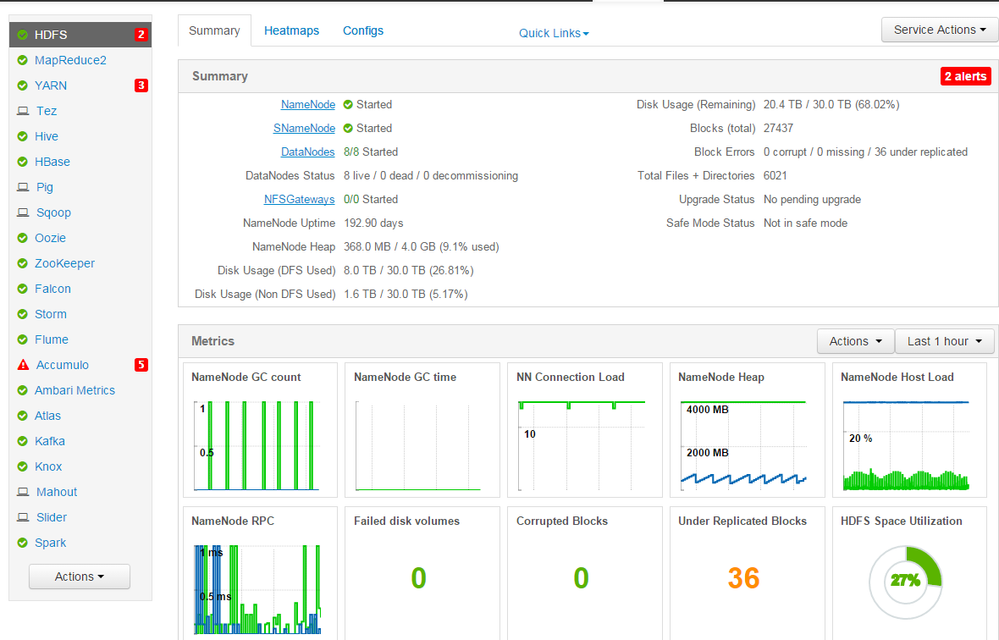Click the HDFS Space Utilization donut chart
Screen dimensions: 999x640
click(905, 580)
